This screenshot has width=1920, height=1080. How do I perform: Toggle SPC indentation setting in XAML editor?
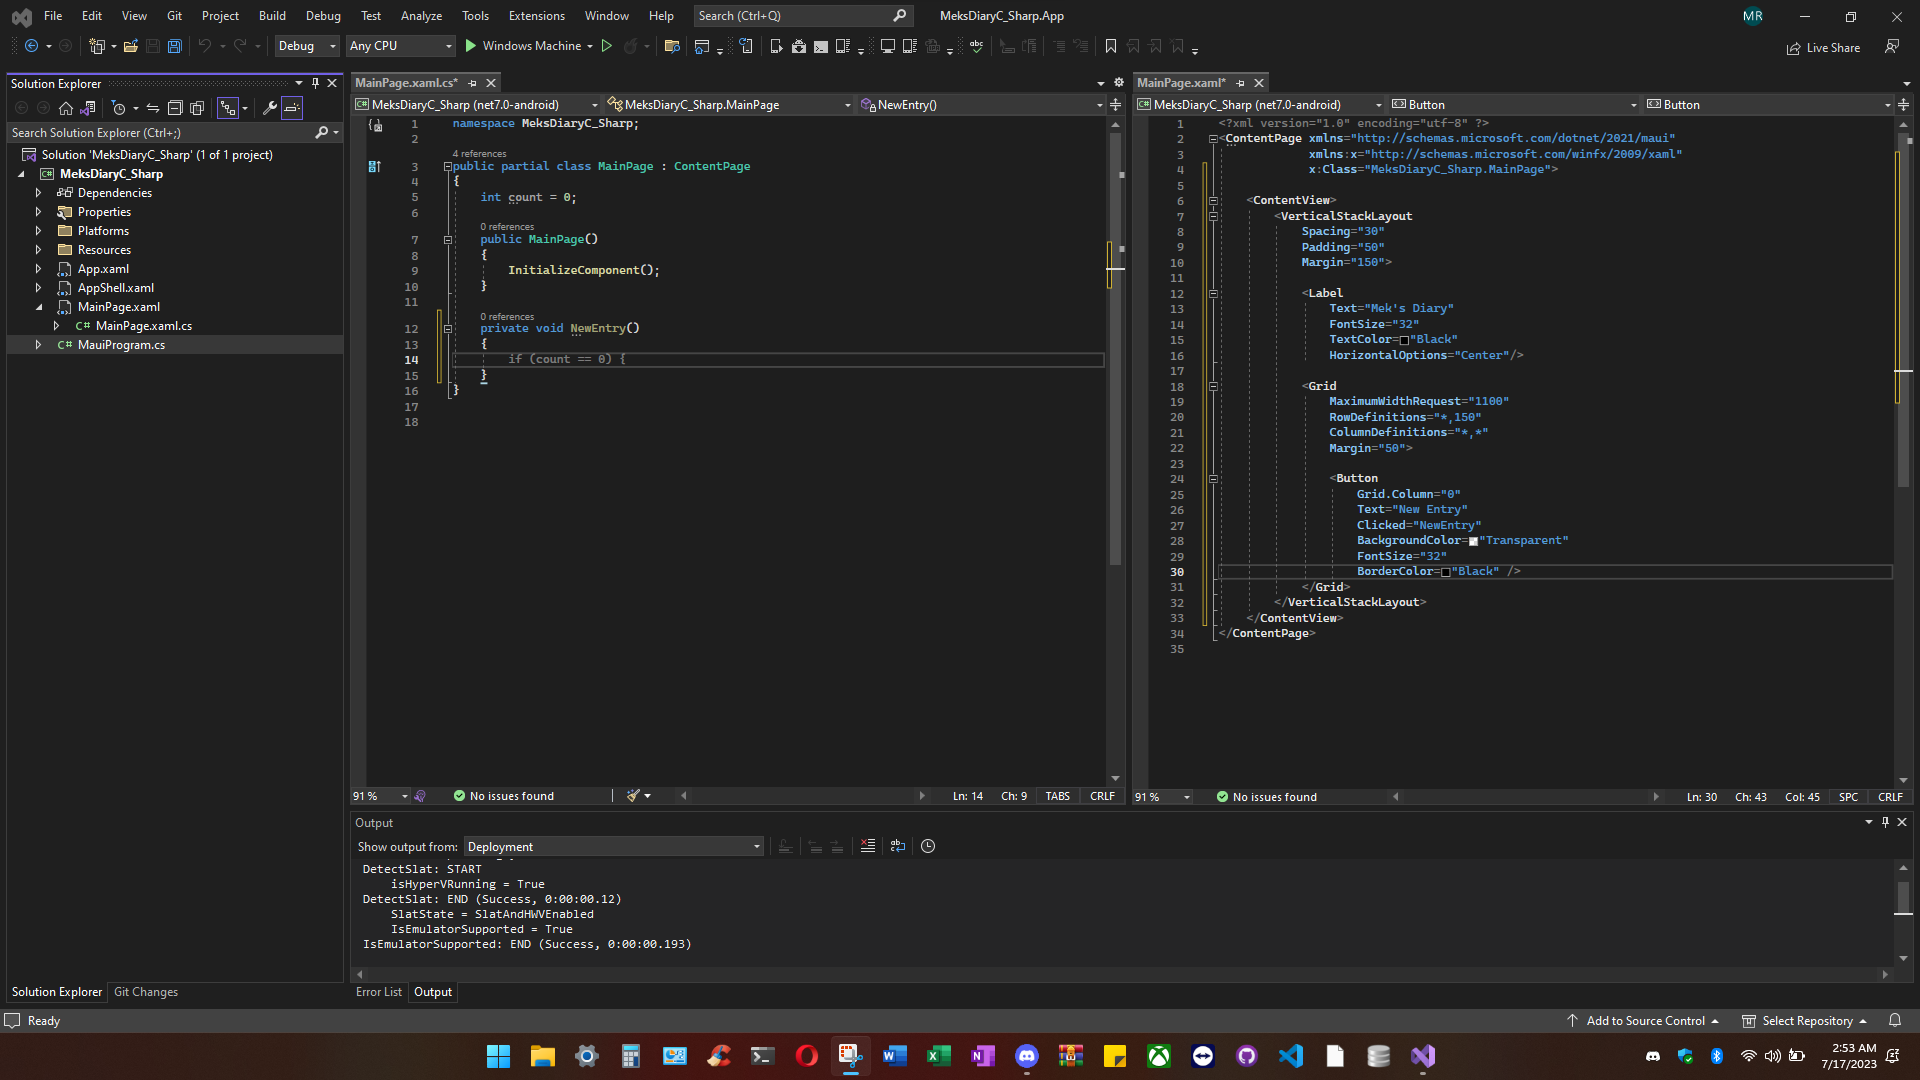1848,797
